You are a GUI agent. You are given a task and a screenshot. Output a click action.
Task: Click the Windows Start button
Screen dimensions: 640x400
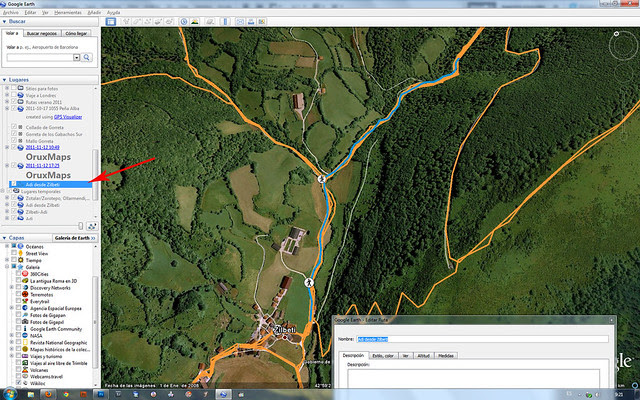coord(10,394)
